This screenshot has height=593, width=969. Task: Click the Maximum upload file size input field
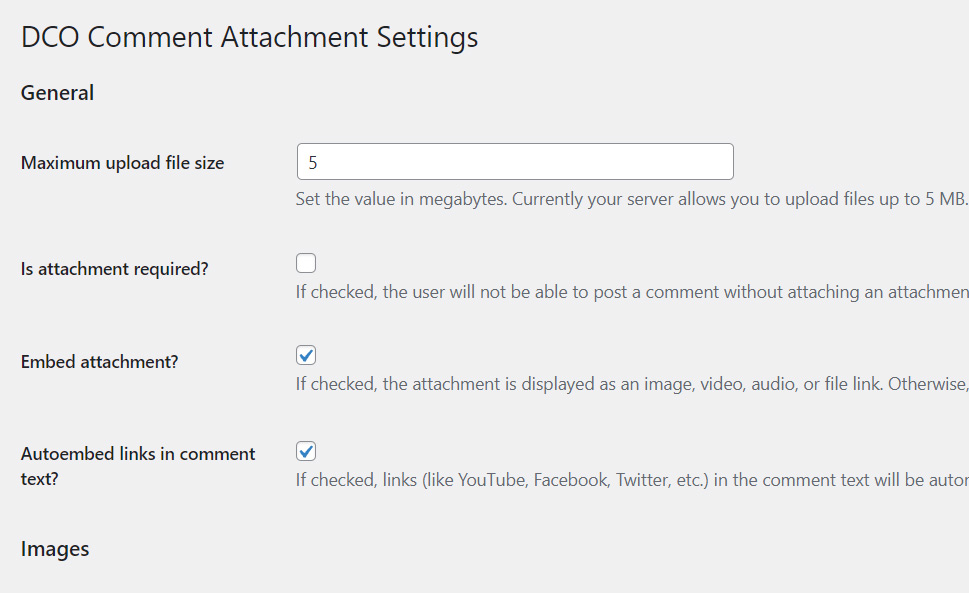pyautogui.click(x=515, y=162)
